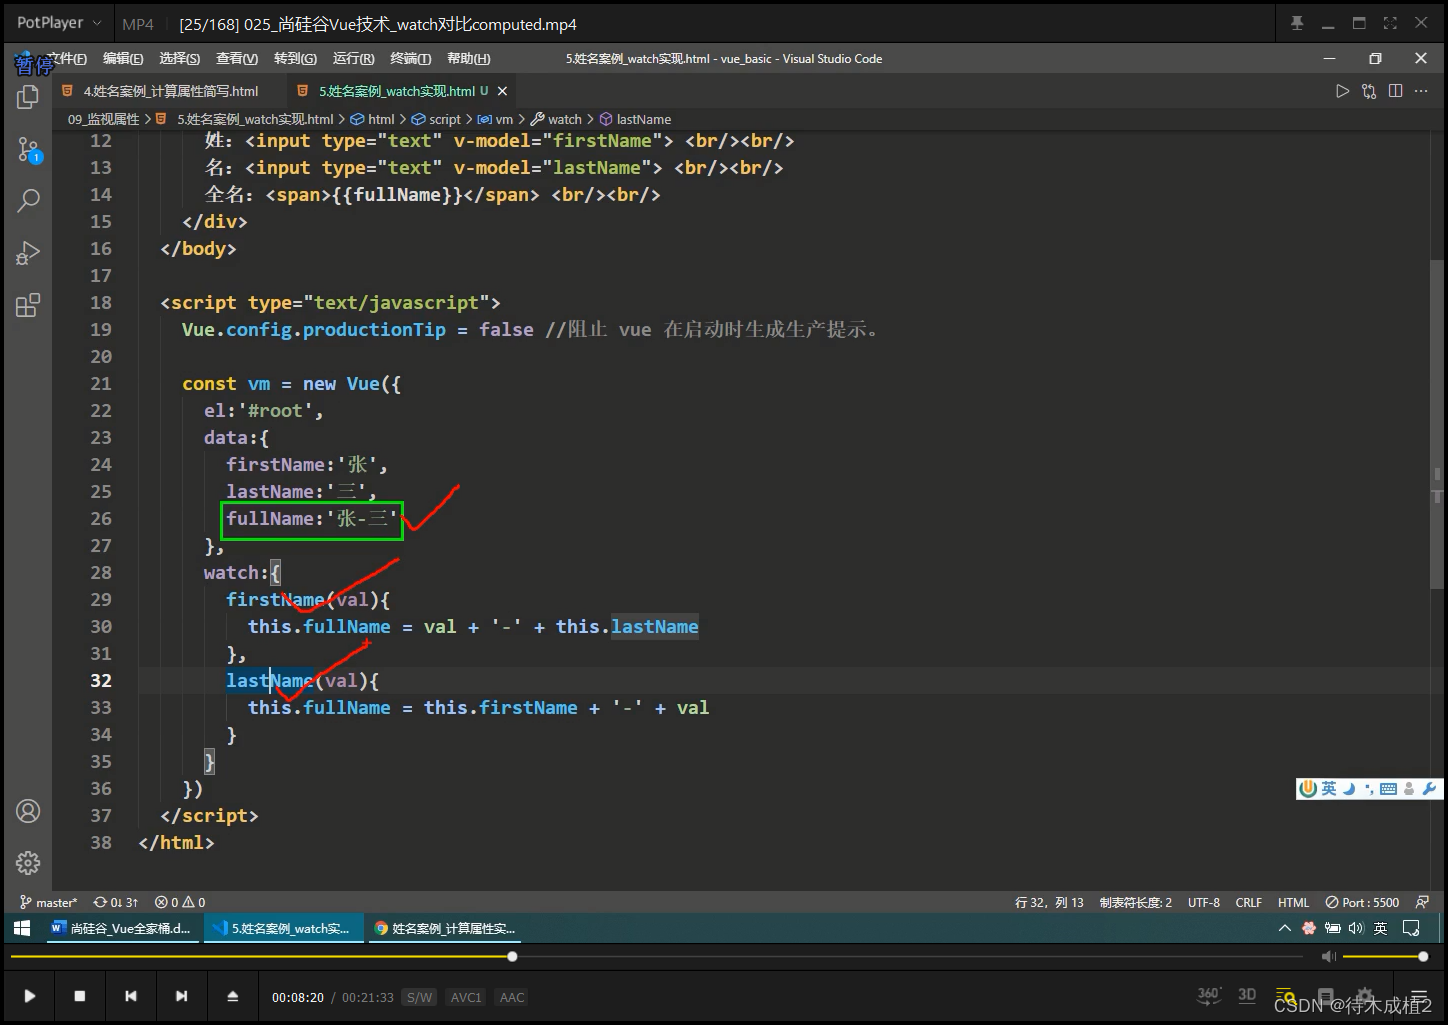Open the 帮助(H) menu
The height and width of the screenshot is (1025, 1448).
468,59
